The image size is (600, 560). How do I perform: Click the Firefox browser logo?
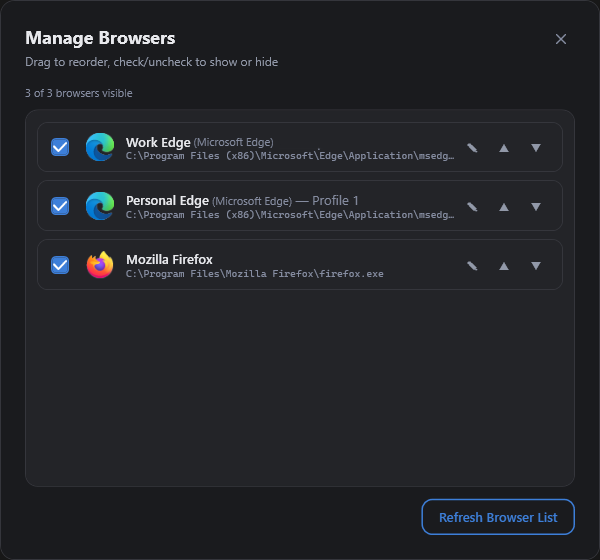tap(100, 265)
